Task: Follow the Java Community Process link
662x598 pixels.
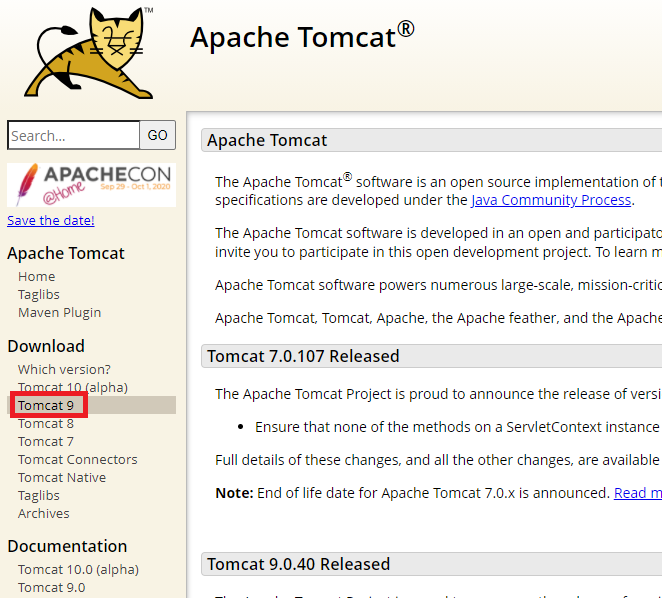Action: [x=551, y=200]
